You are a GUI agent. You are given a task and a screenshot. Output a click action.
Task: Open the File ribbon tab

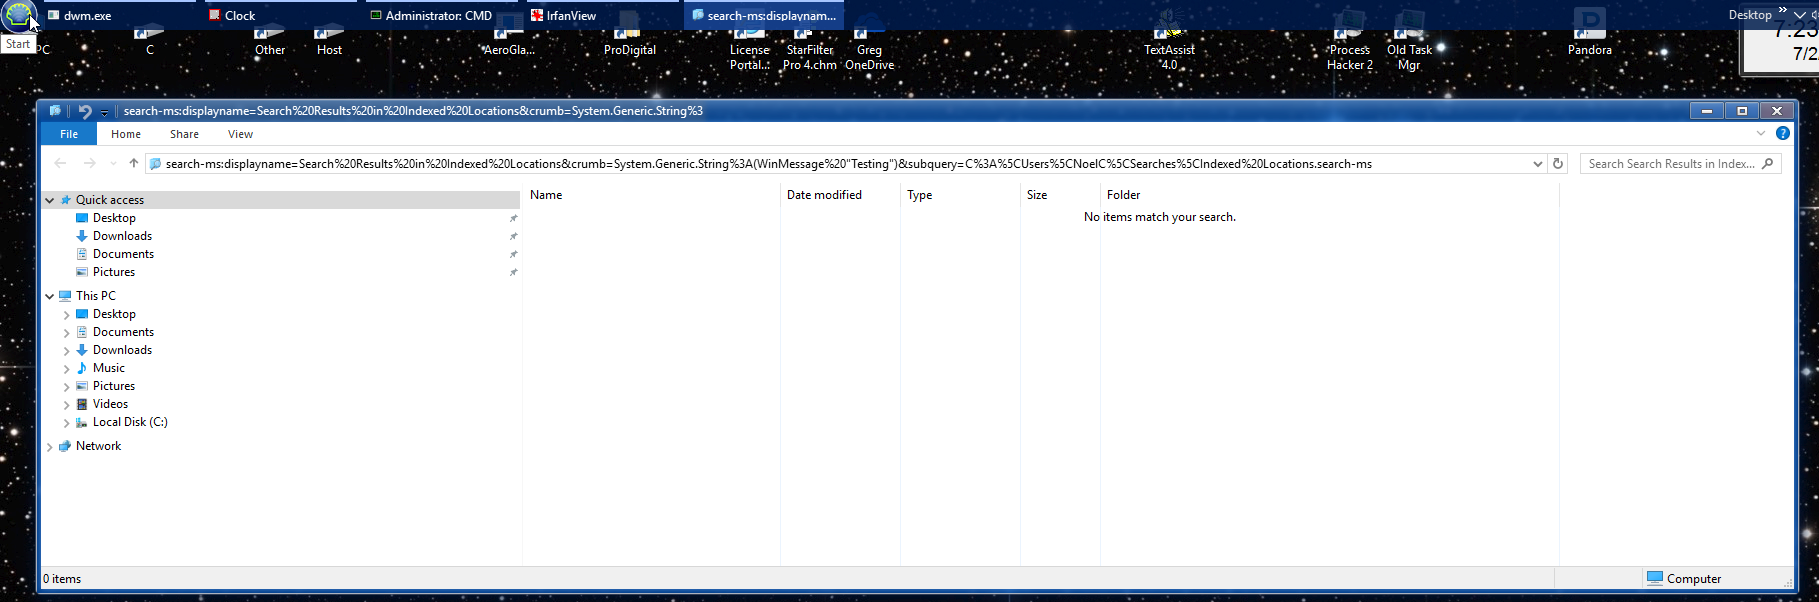[x=69, y=134]
